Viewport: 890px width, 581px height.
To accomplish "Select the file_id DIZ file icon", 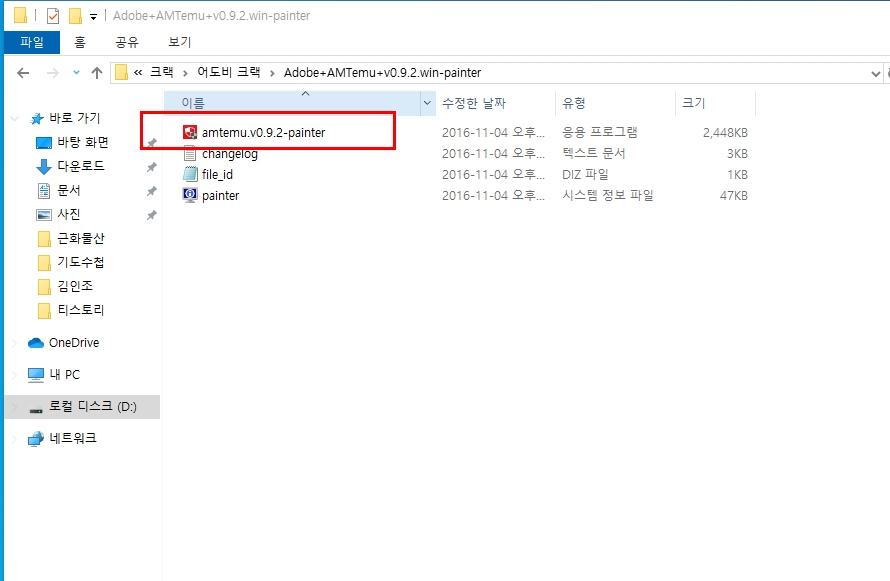I will click(190, 174).
